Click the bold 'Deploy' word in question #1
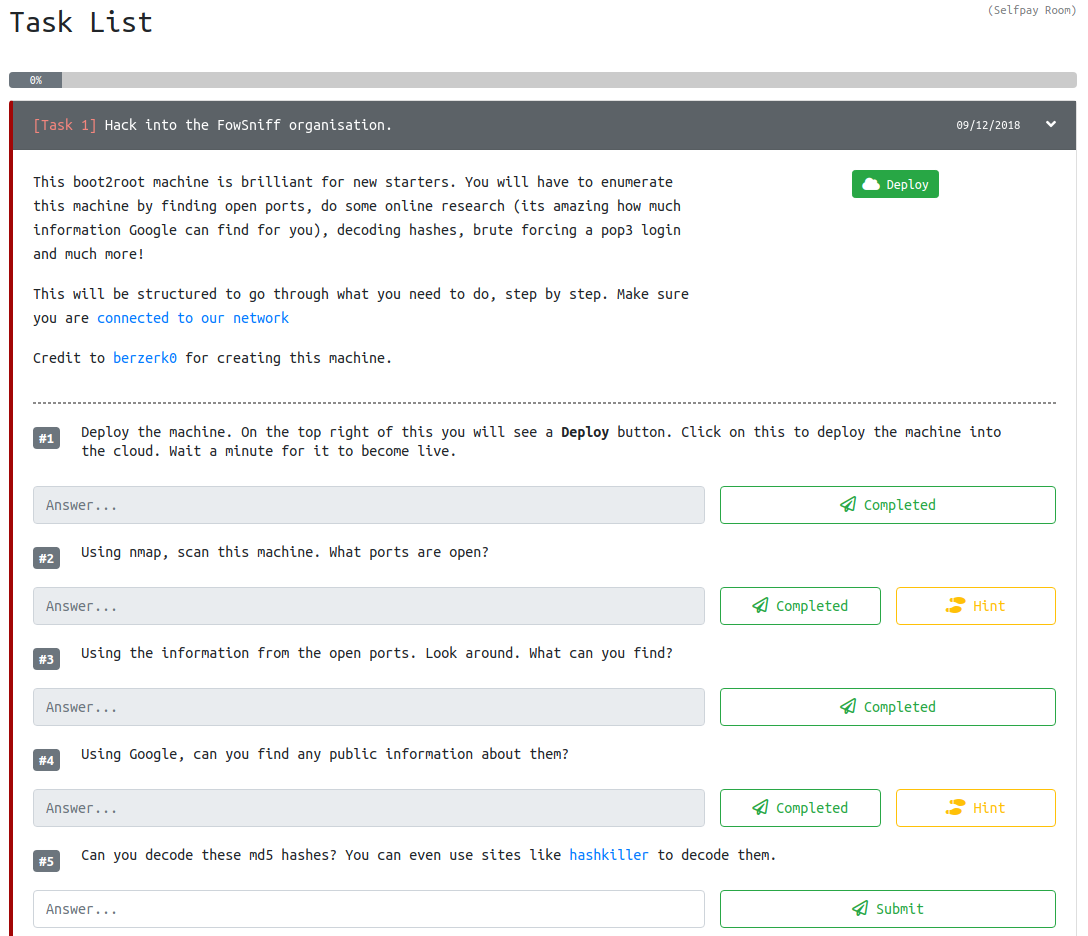The width and height of the screenshot is (1088, 936). click(585, 432)
